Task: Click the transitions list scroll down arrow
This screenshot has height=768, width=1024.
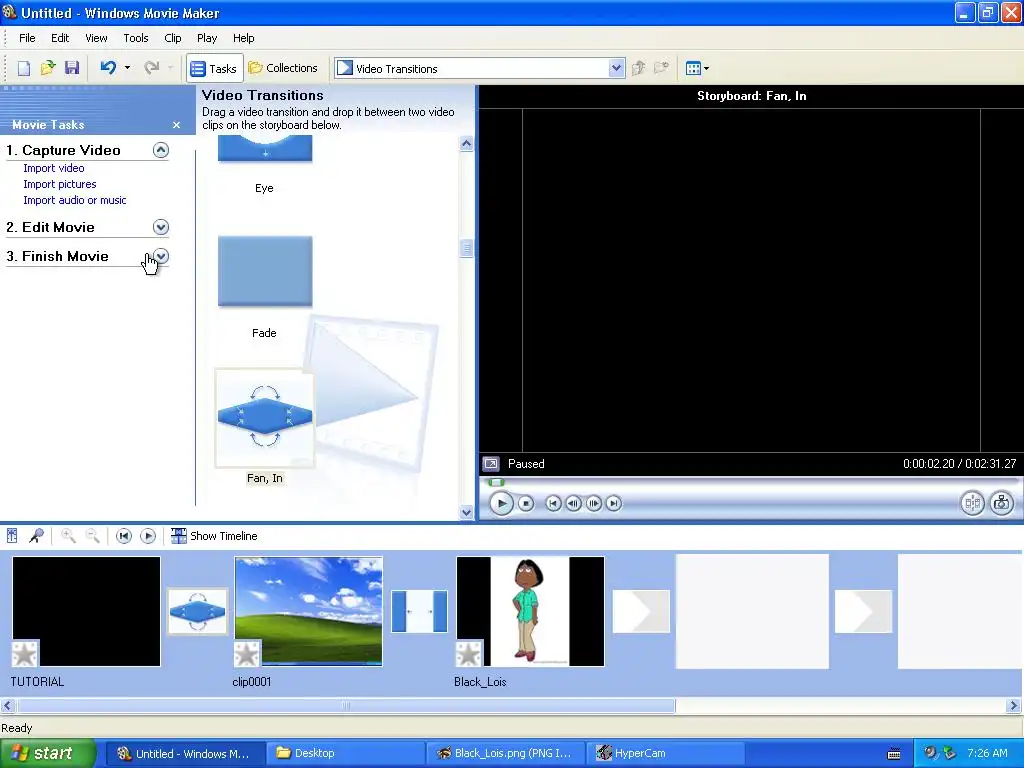Action: [466, 512]
